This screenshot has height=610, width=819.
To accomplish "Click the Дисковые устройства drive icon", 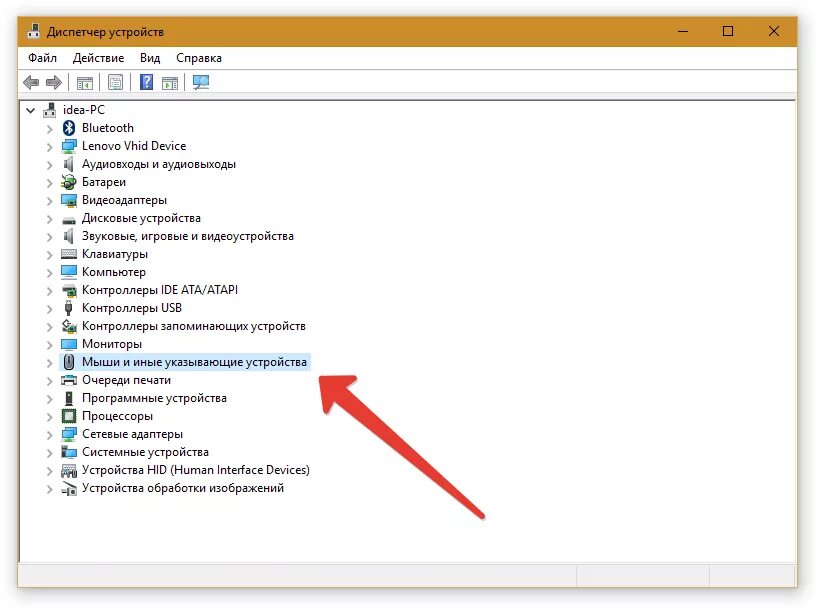I will (69, 220).
